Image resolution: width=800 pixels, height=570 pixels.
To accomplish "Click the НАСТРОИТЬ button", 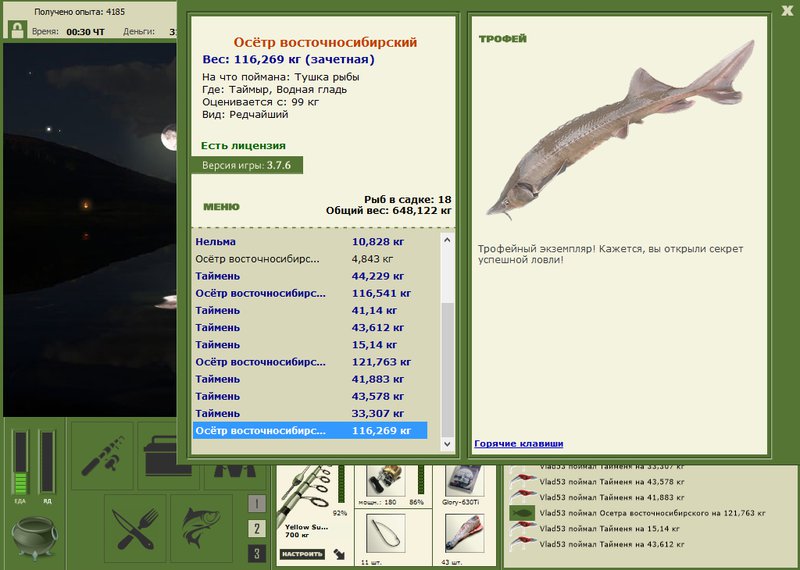I will click(x=302, y=554).
